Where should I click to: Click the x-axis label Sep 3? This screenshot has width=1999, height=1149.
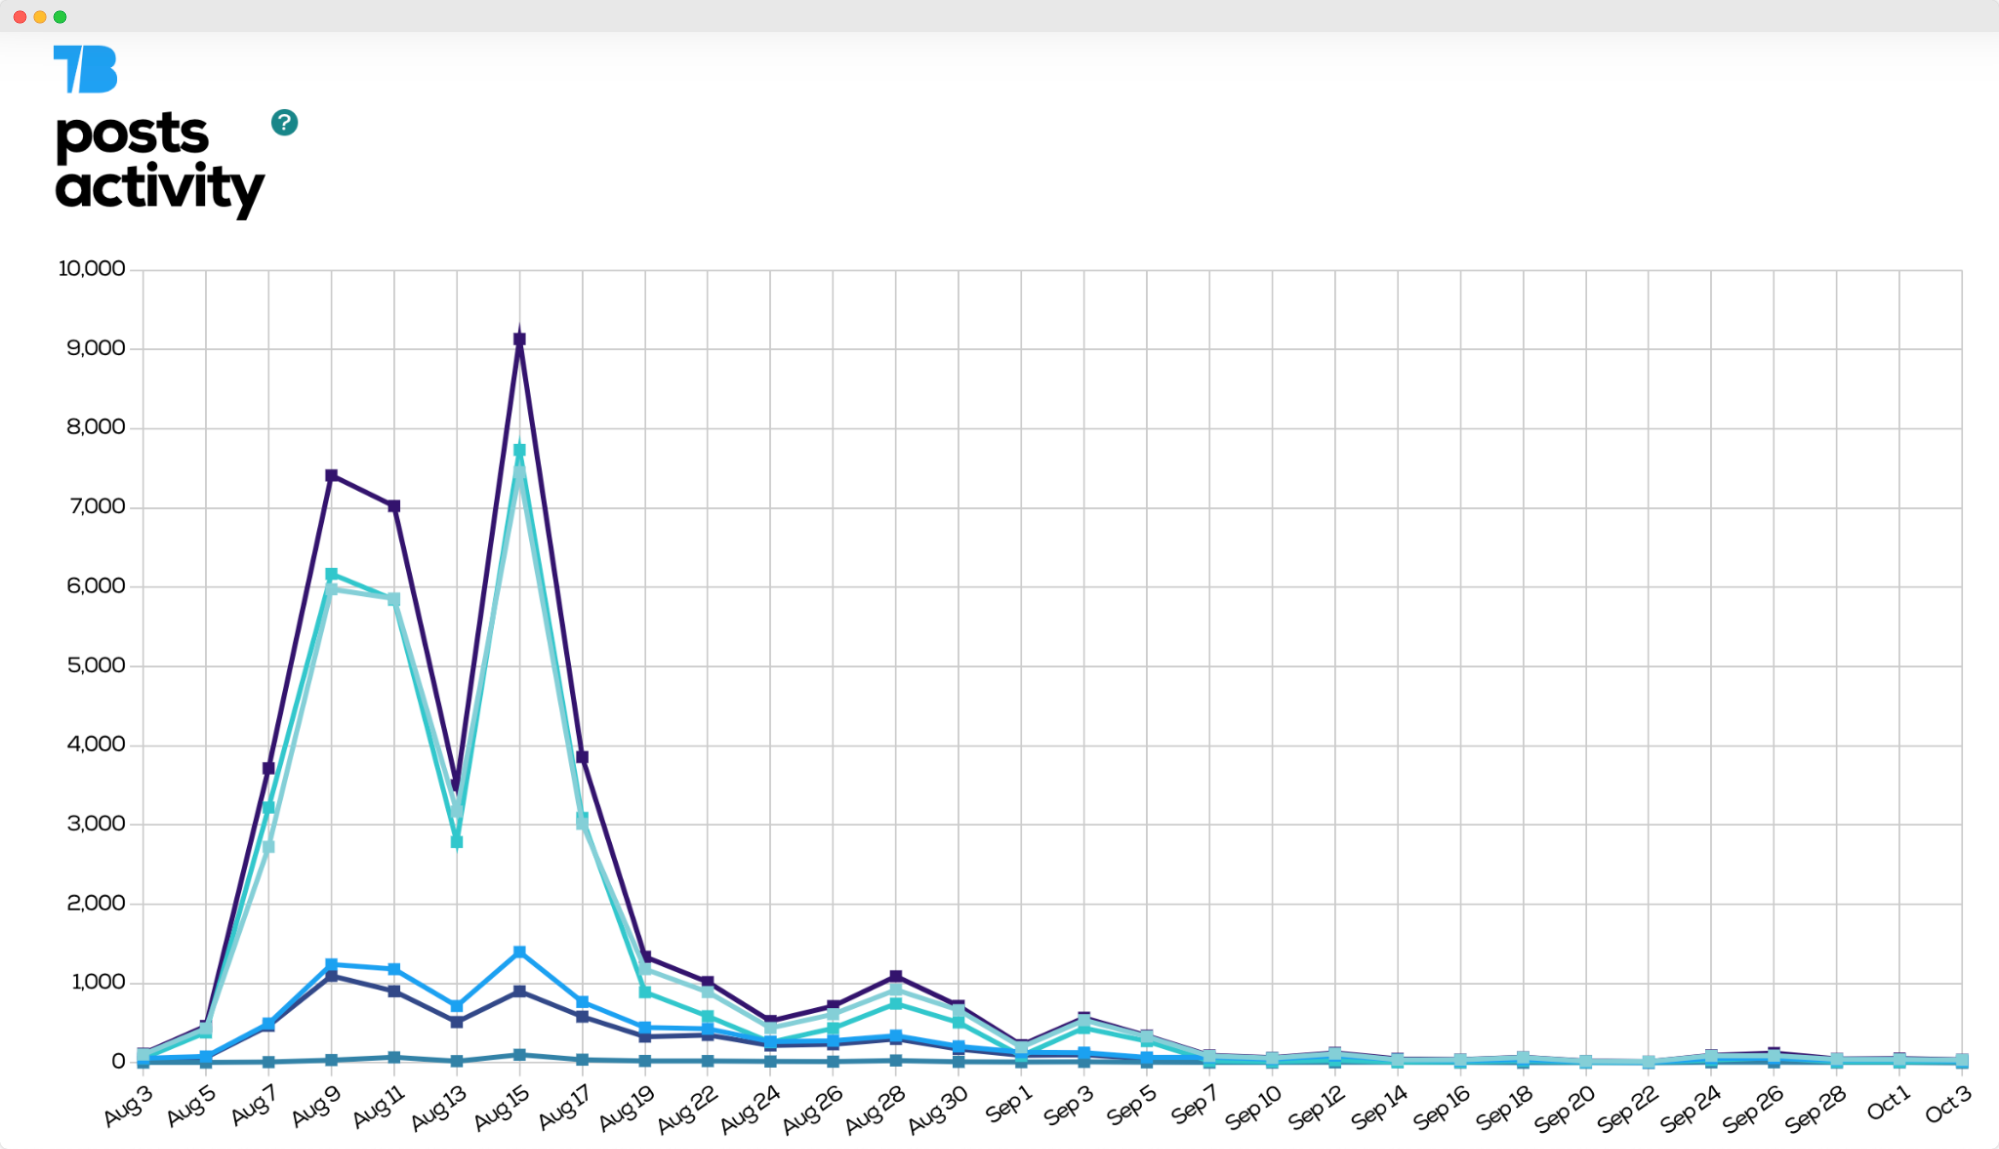coord(1070,1106)
